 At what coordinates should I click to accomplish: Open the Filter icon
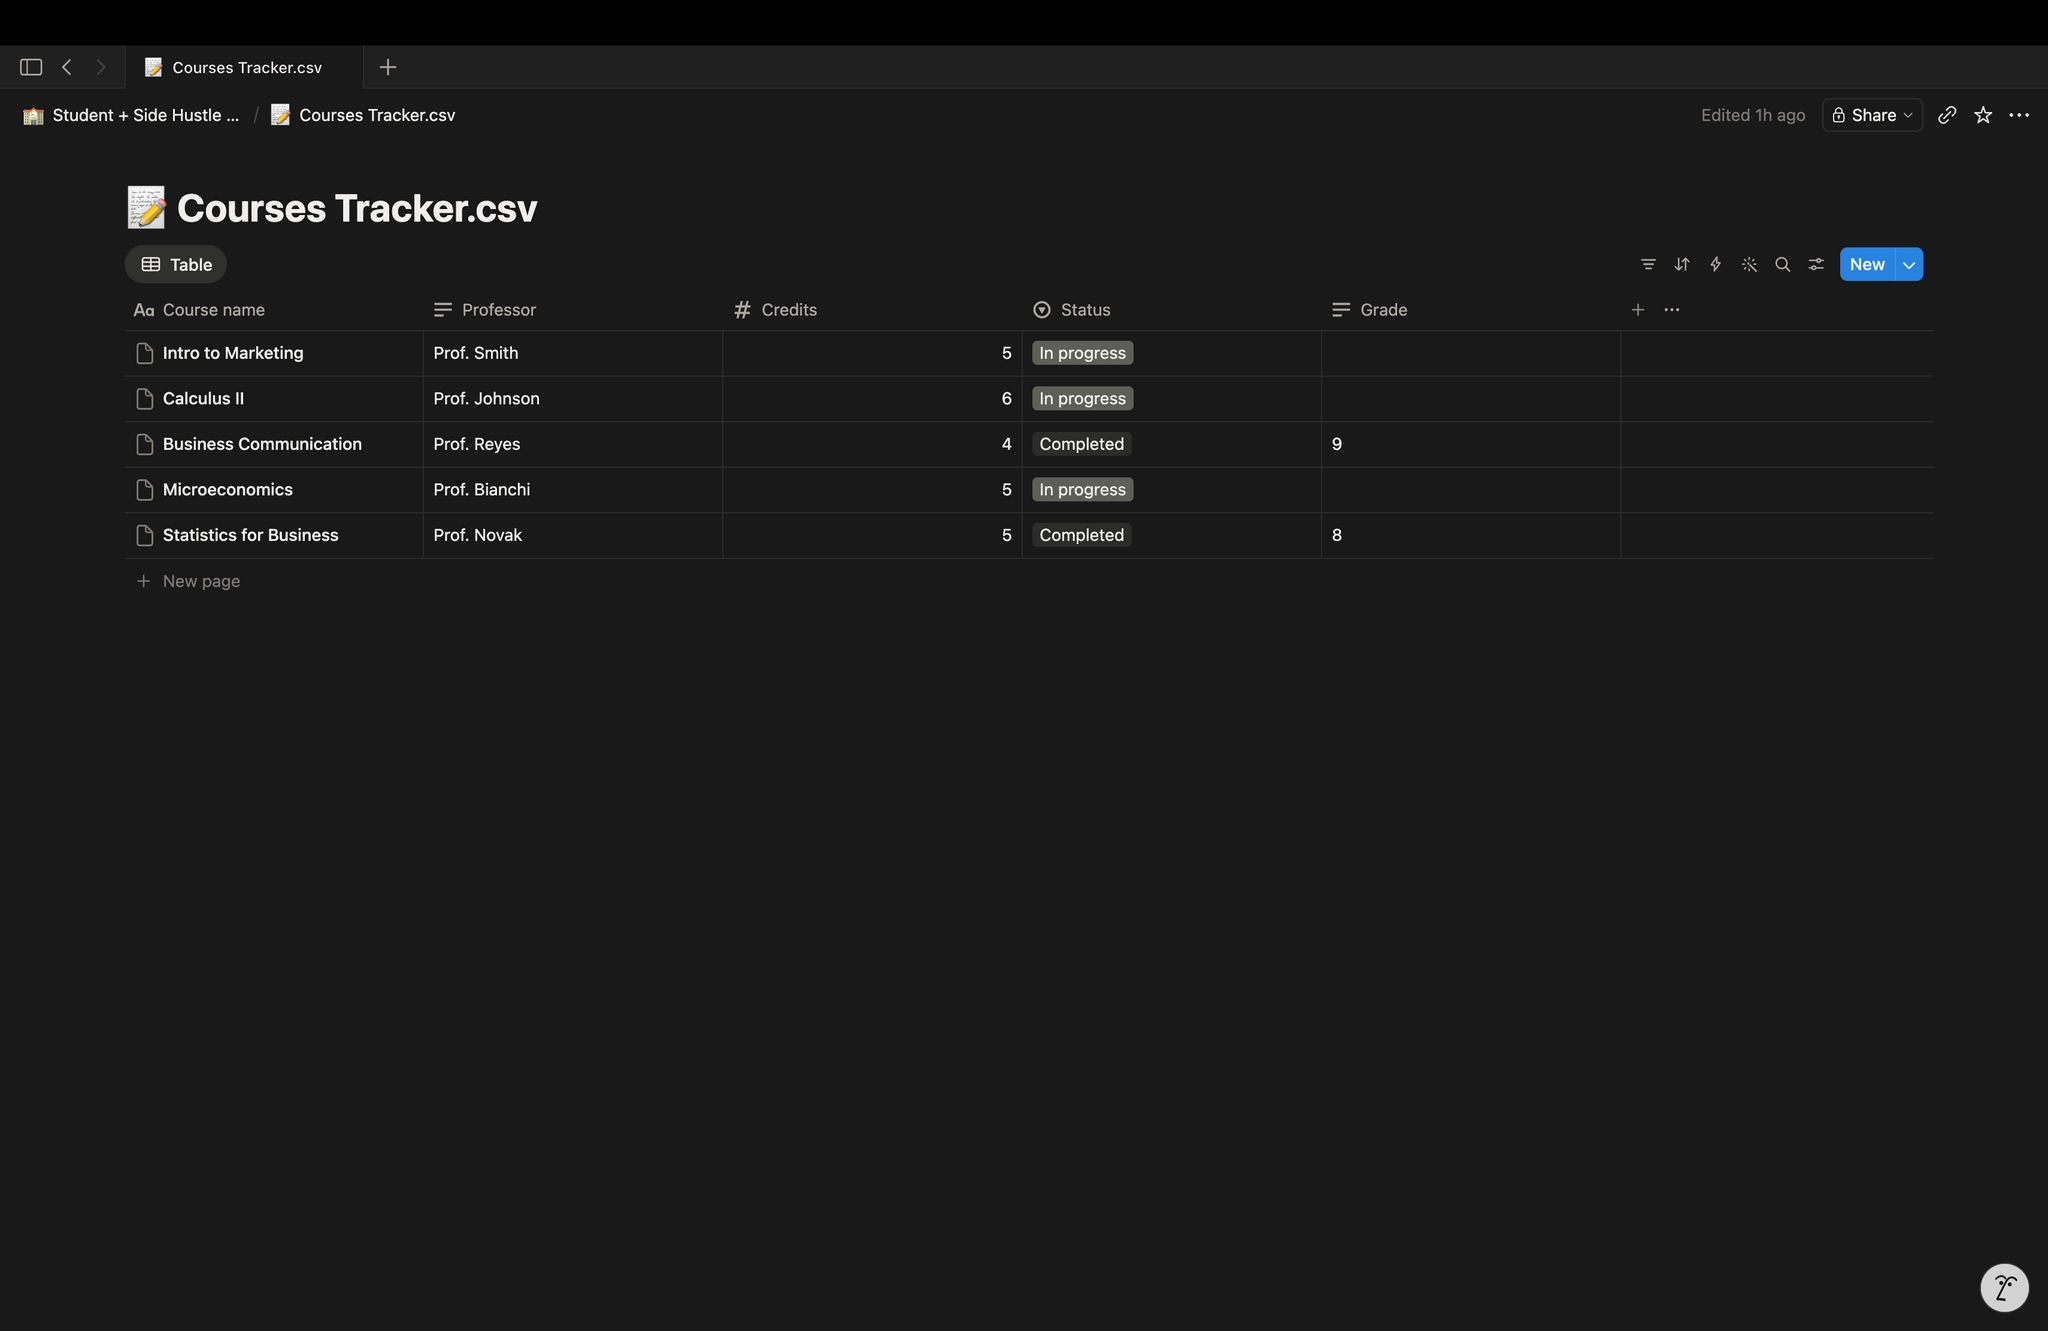(x=1648, y=264)
